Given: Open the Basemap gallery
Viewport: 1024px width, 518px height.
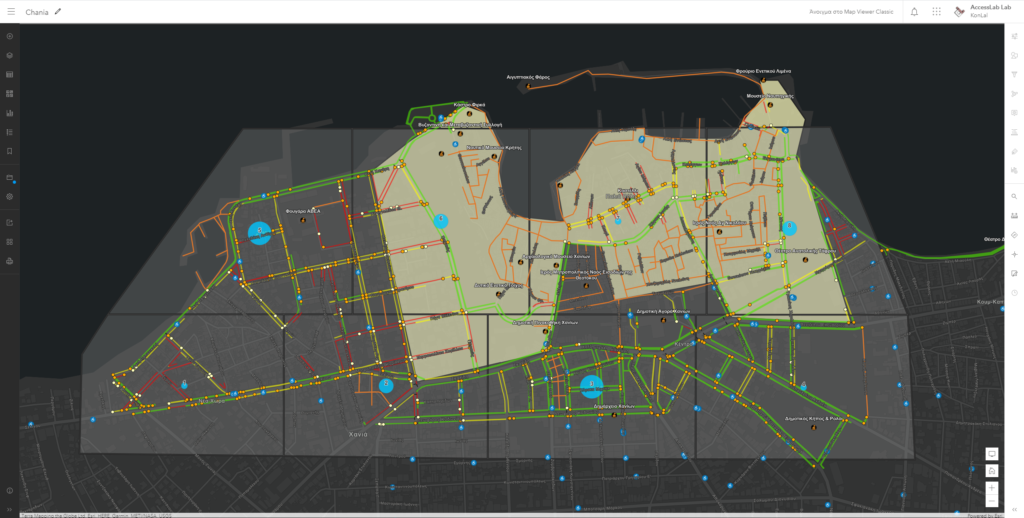Looking at the screenshot, I should click(10, 93).
